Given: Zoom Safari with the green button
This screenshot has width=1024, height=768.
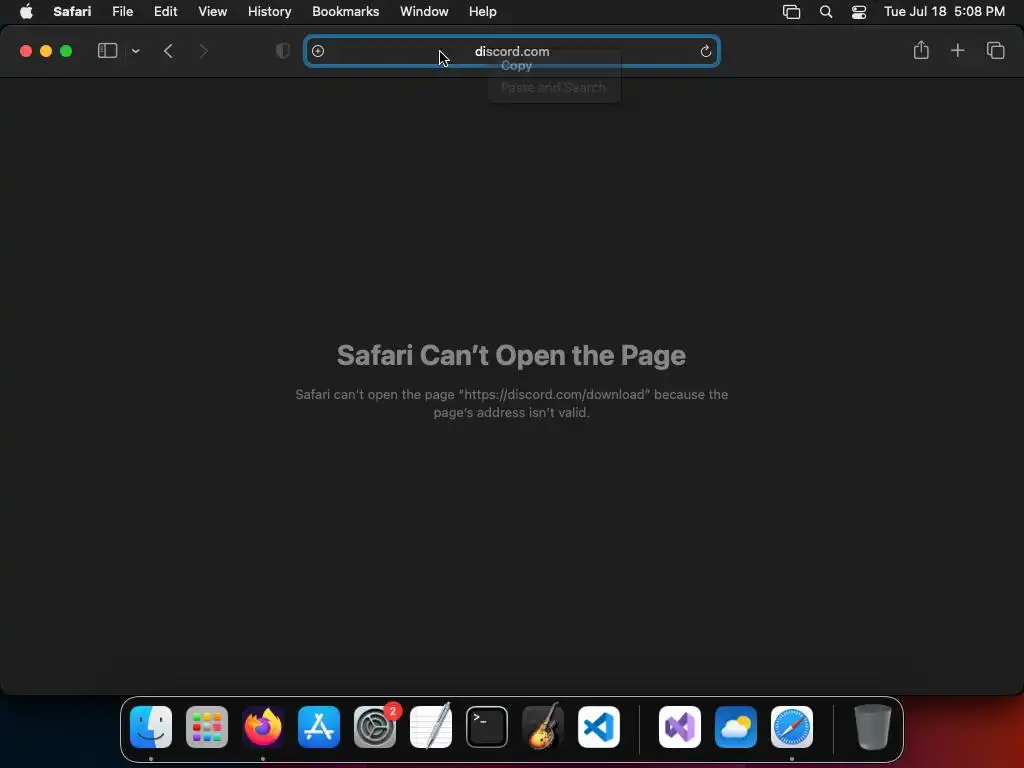Looking at the screenshot, I should [66, 51].
